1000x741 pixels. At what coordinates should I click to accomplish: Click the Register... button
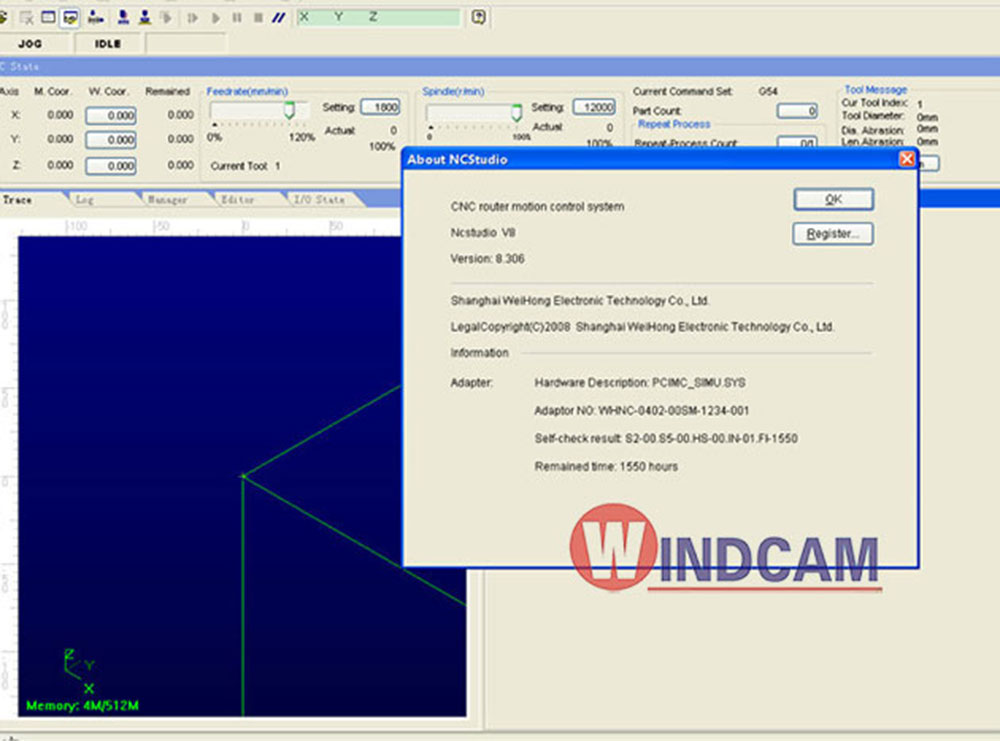click(x=833, y=234)
